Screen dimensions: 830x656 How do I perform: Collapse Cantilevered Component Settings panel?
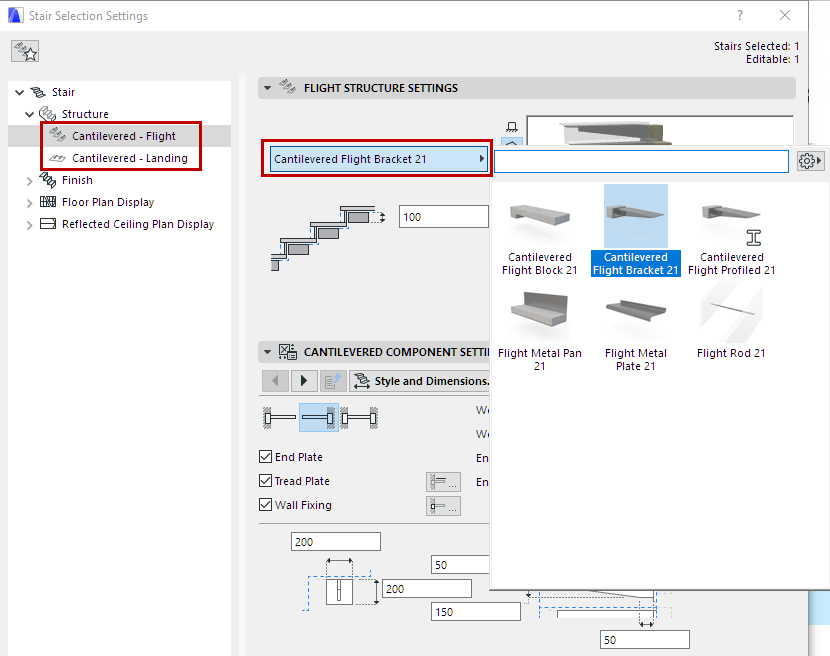[x=267, y=352]
